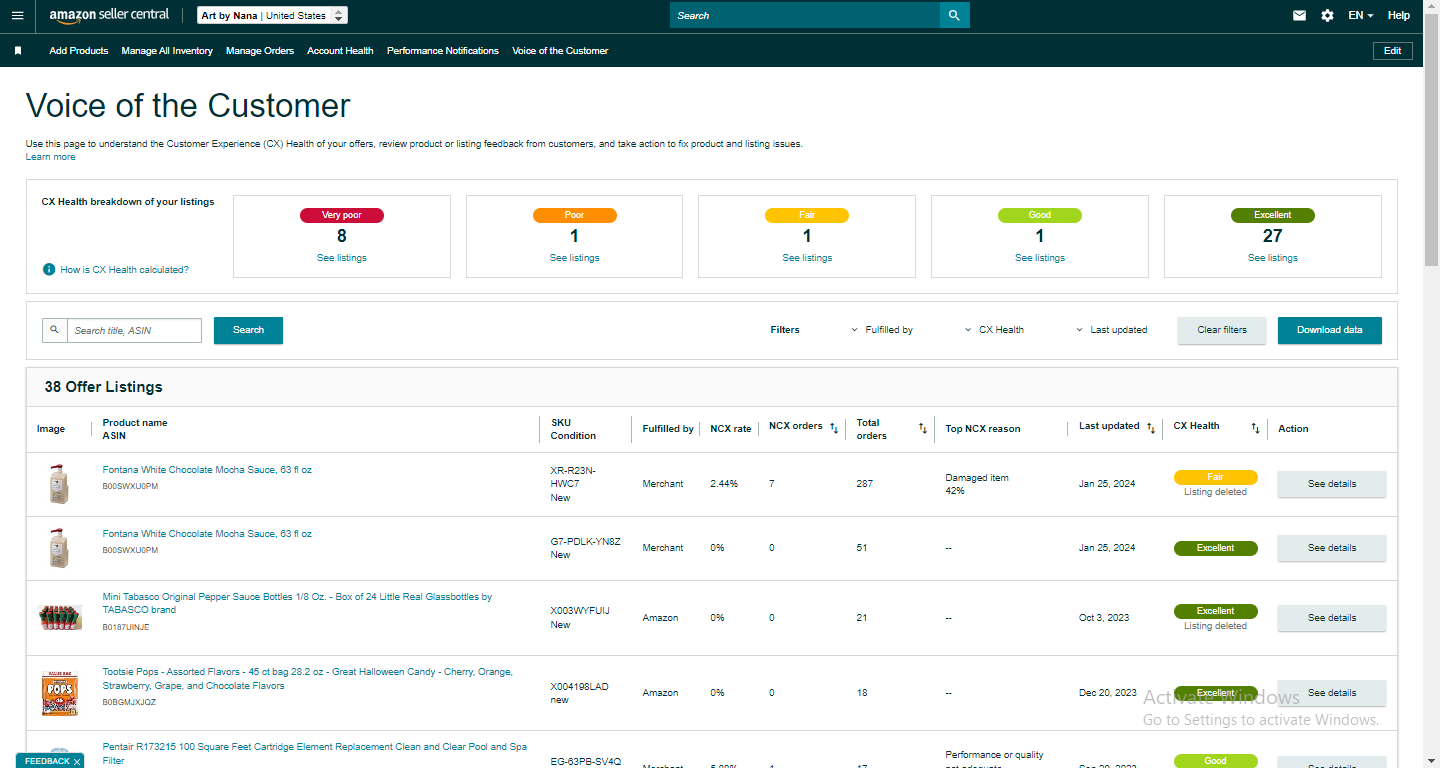
Task: Open Mini Tabasco Original Pepper Sauce link
Action: [x=297, y=603]
